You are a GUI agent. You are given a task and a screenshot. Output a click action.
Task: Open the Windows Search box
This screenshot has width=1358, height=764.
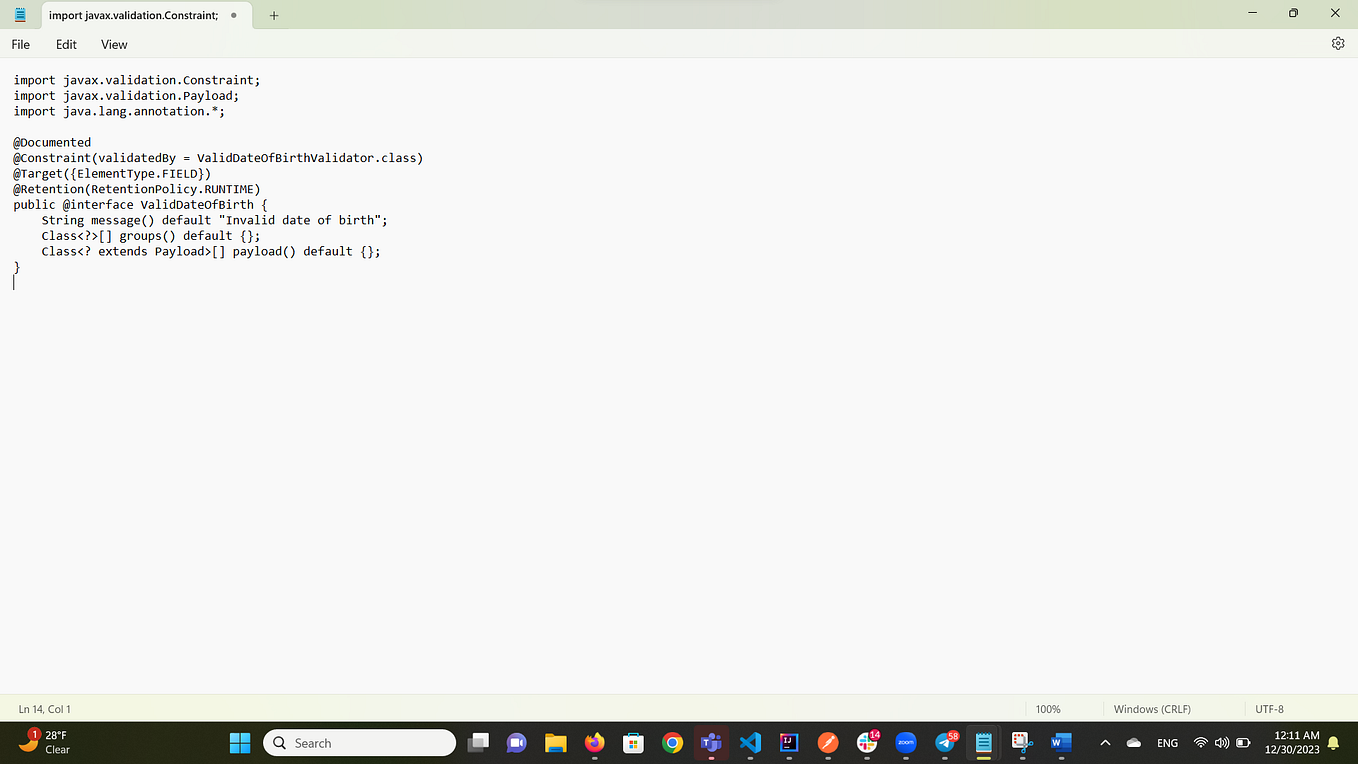pos(359,743)
